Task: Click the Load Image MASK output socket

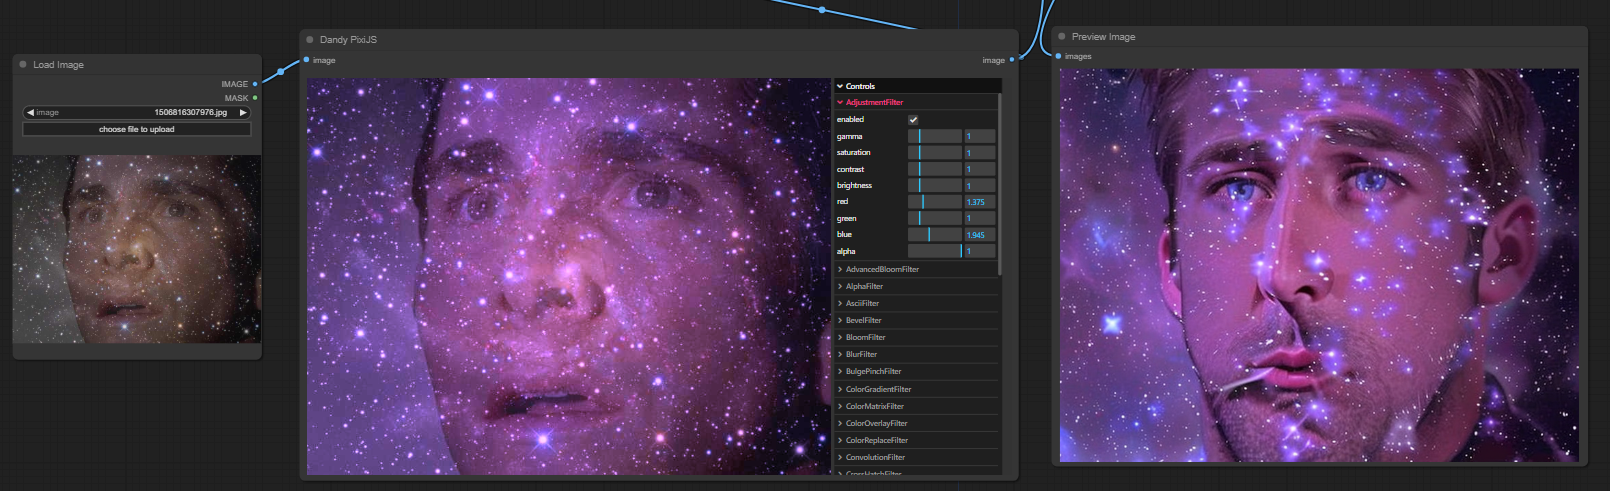Action: pos(255,98)
